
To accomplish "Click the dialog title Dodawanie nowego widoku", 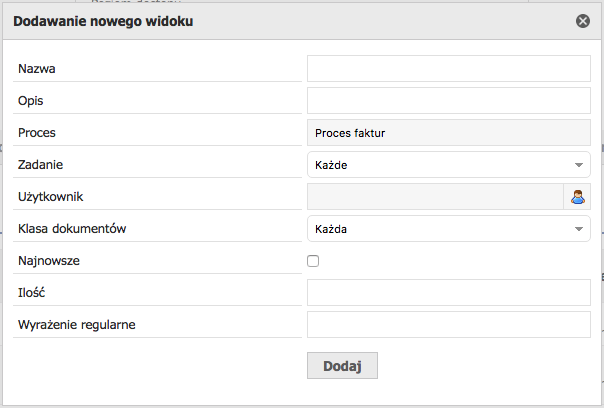I will tap(103, 21).
